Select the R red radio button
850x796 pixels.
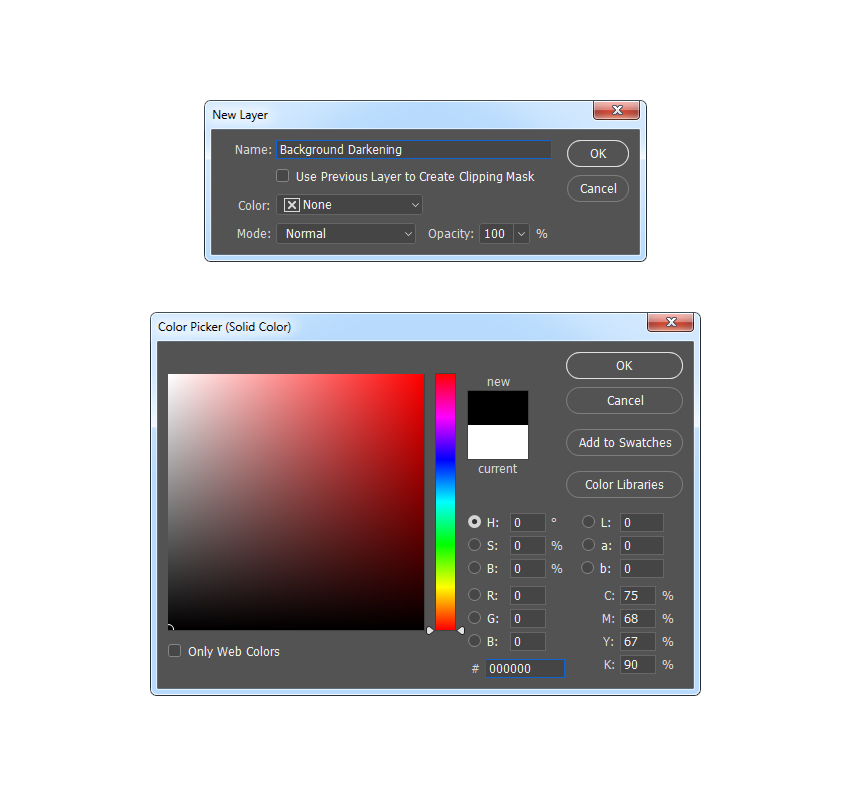point(474,595)
